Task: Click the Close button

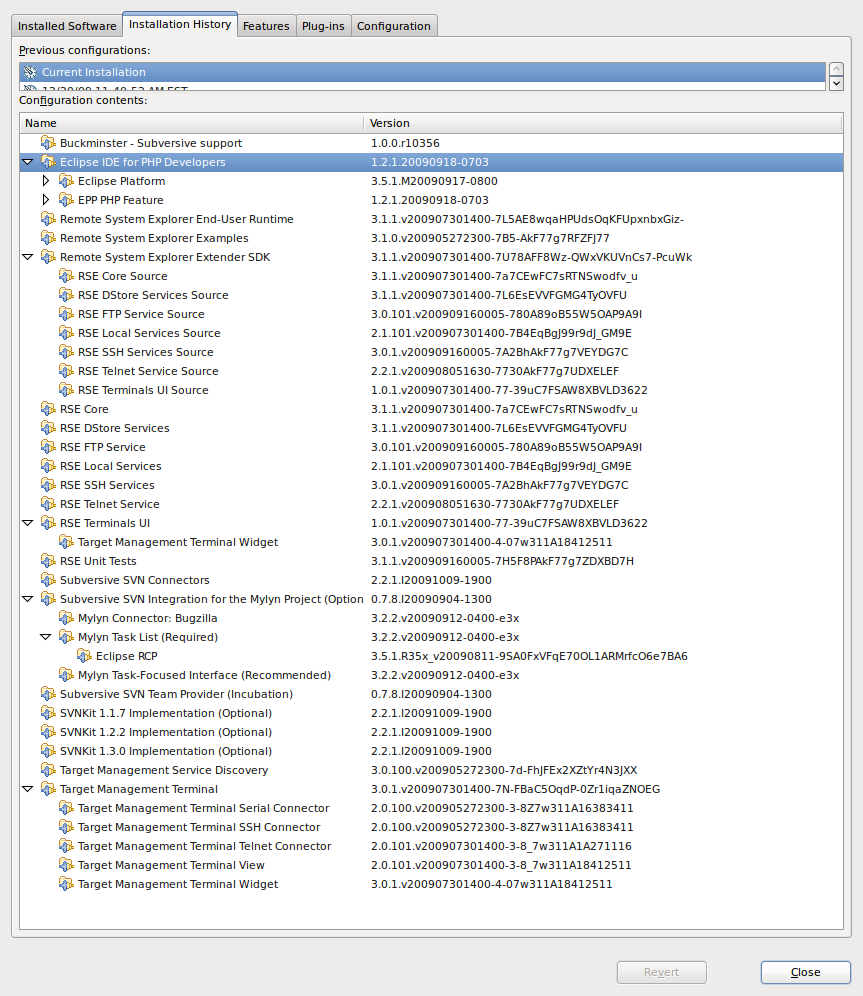Action: [805, 972]
